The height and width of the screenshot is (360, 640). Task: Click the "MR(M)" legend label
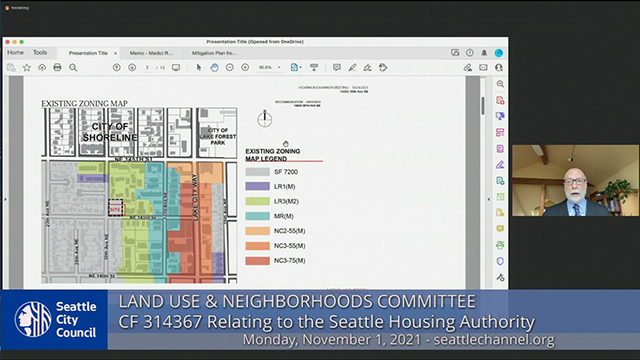click(284, 216)
